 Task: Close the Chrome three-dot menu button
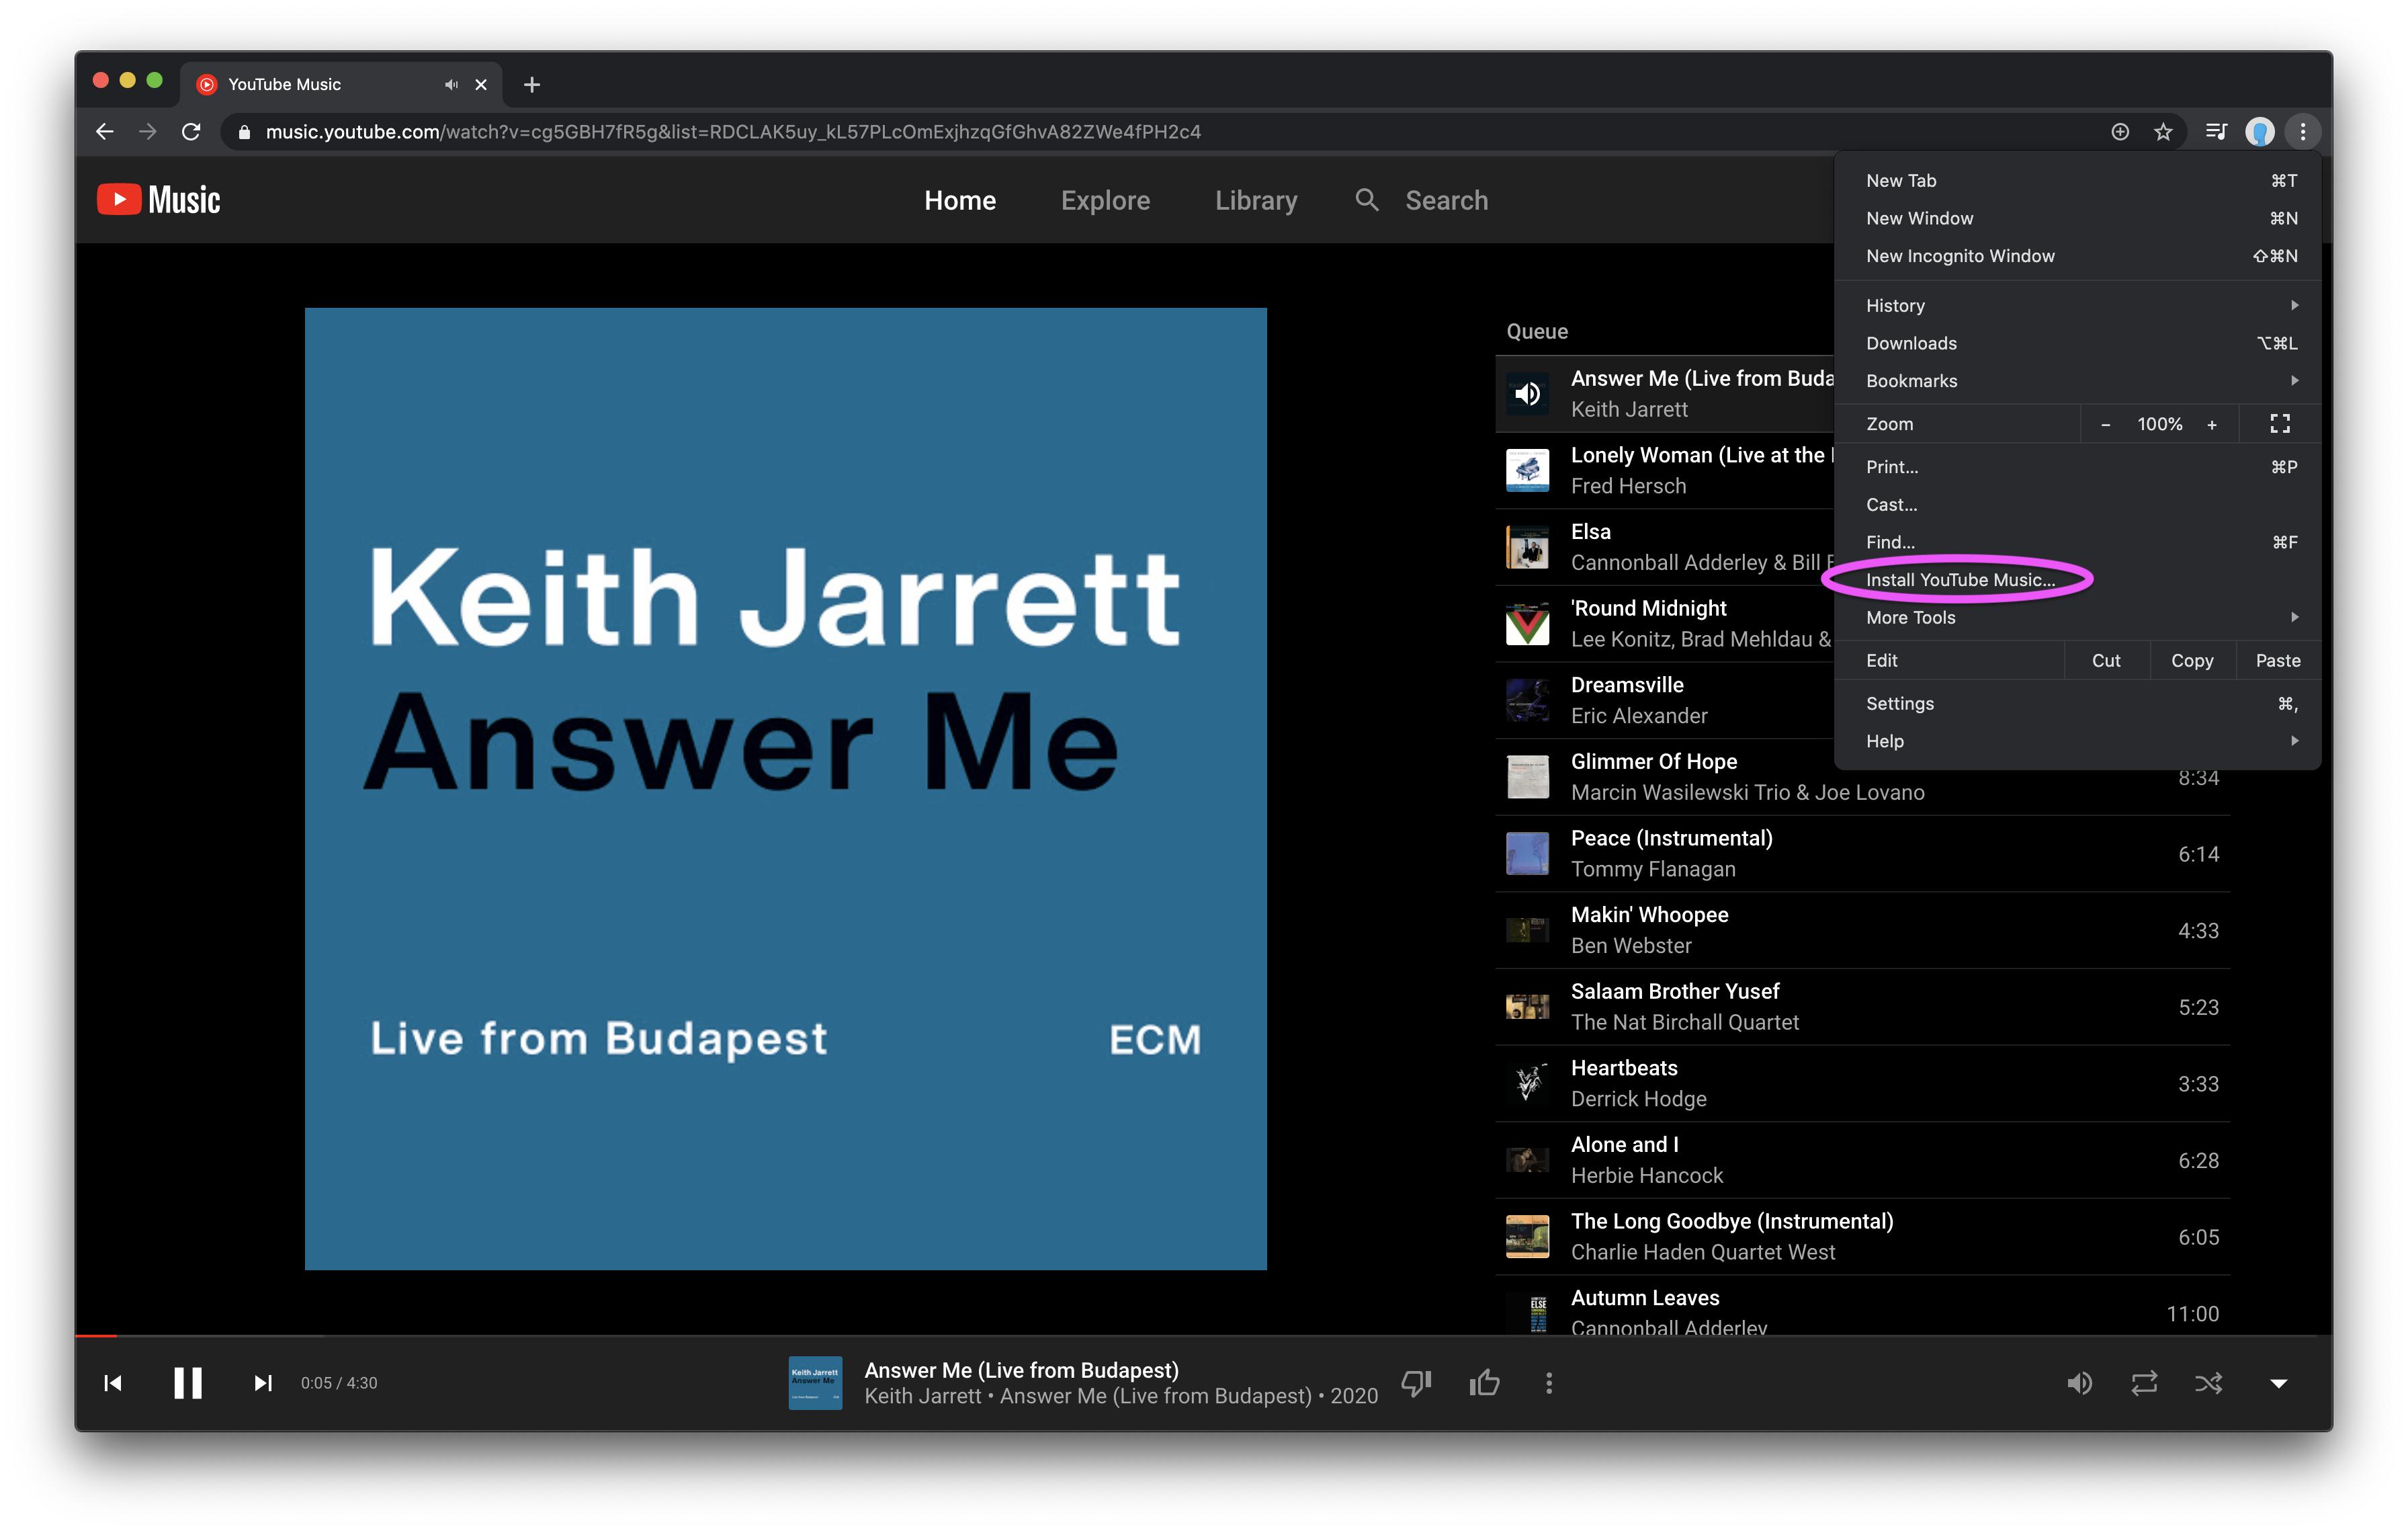pos(2303,132)
